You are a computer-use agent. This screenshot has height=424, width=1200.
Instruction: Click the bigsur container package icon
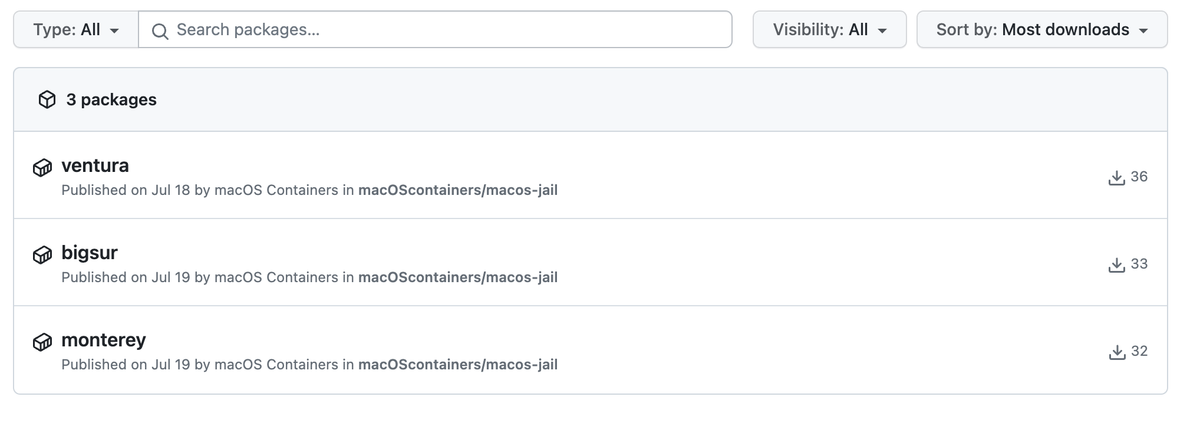pyautogui.click(x=42, y=255)
